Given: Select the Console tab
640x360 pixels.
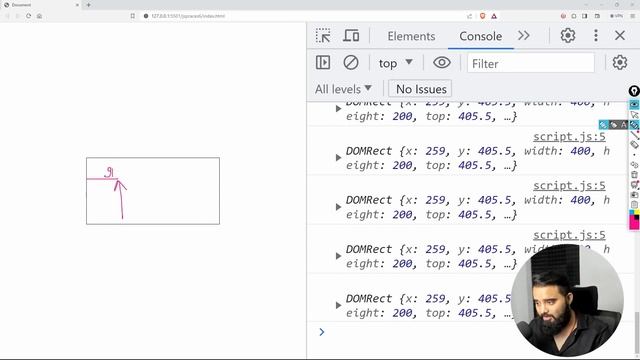Looking at the screenshot, I should 480,36.
